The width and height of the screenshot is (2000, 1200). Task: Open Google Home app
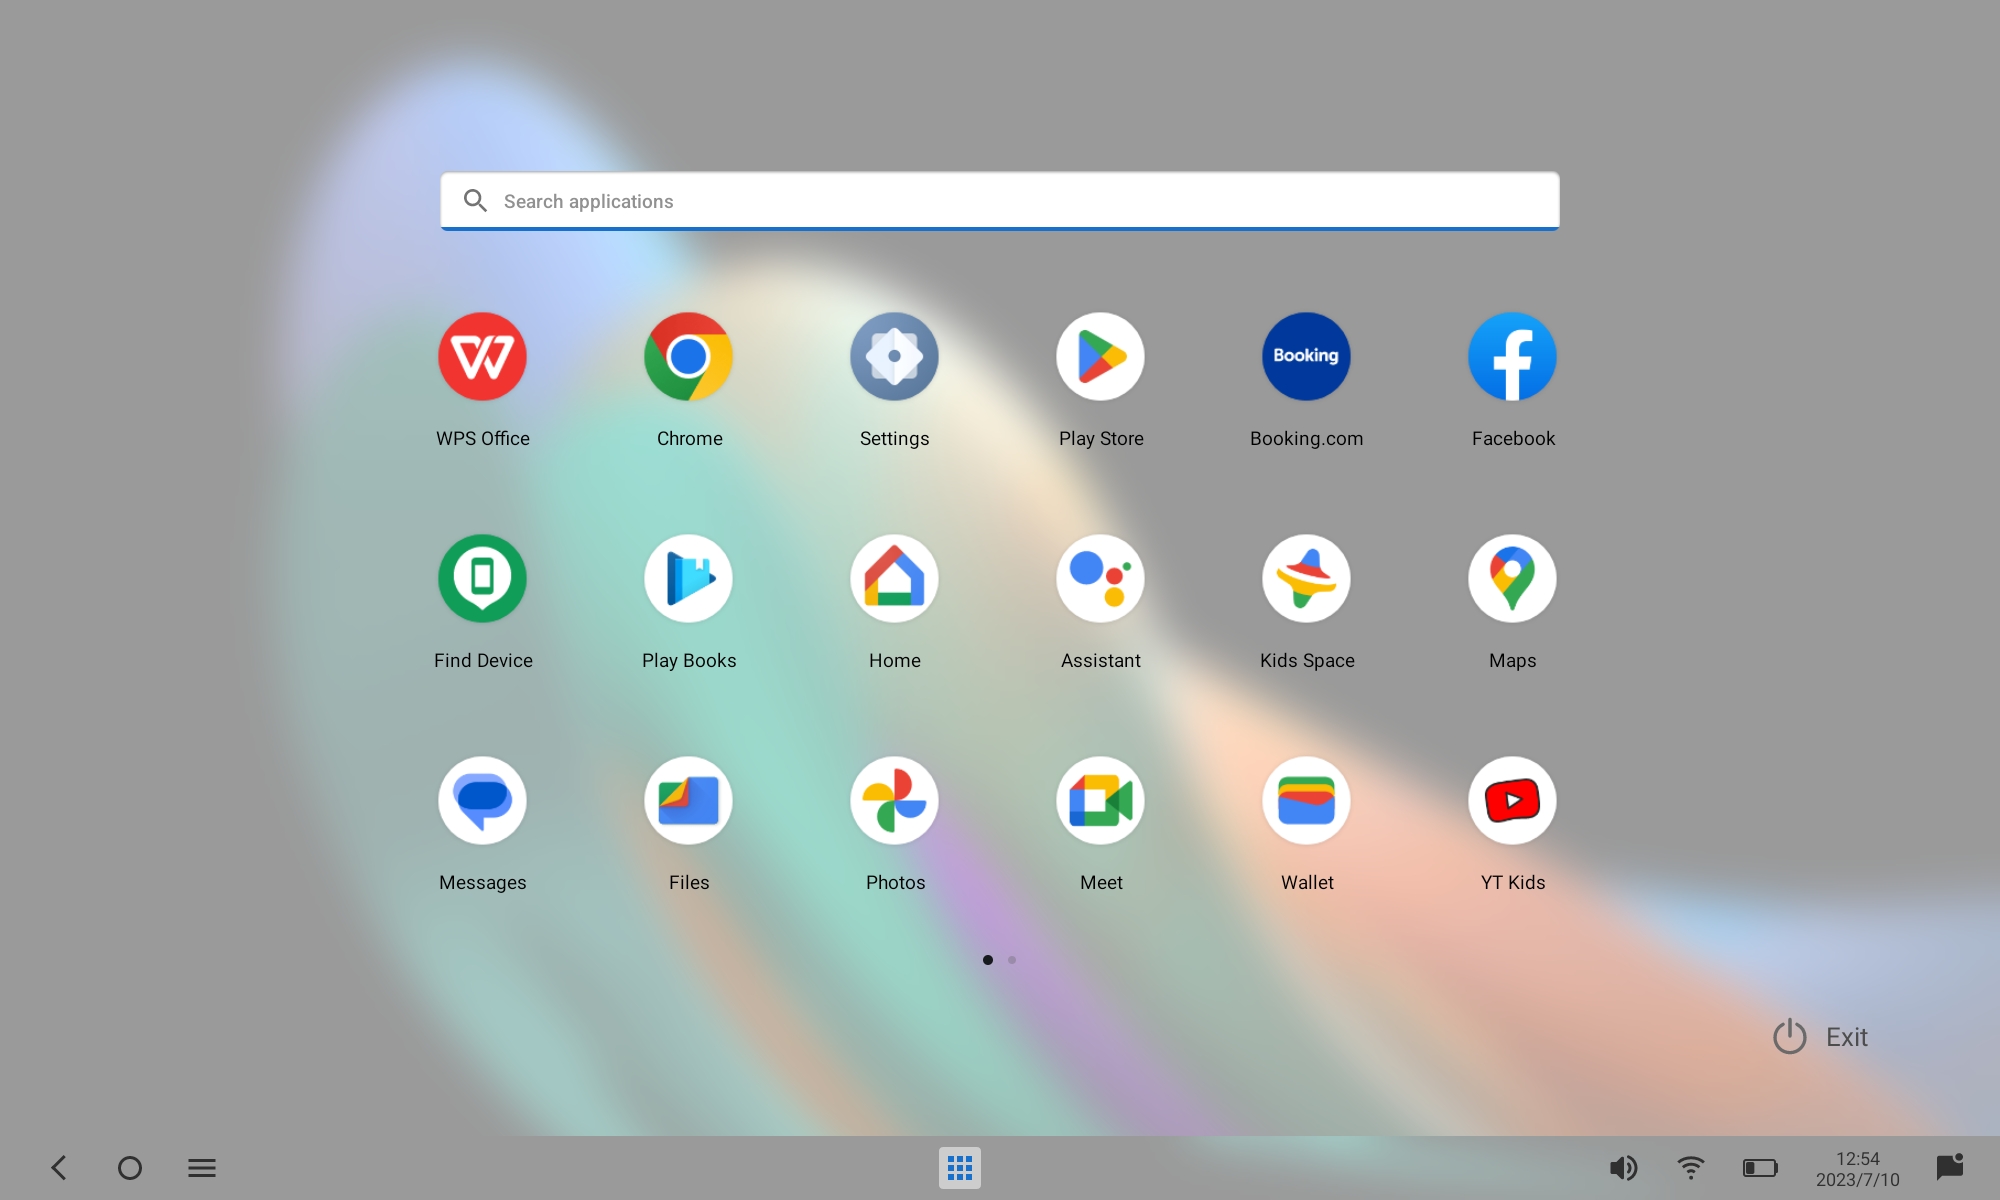894,579
